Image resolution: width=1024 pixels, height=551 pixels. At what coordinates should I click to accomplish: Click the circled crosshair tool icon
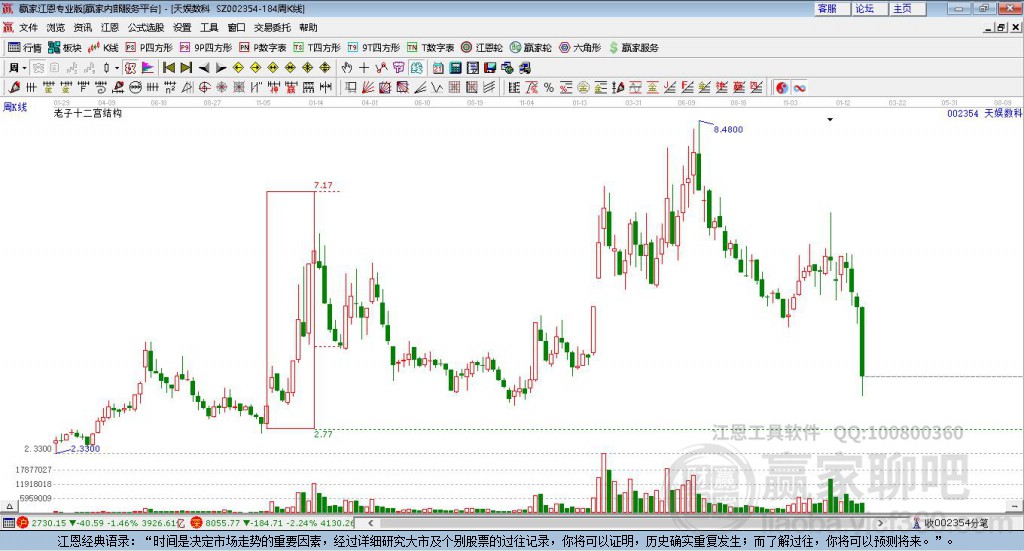point(204,87)
